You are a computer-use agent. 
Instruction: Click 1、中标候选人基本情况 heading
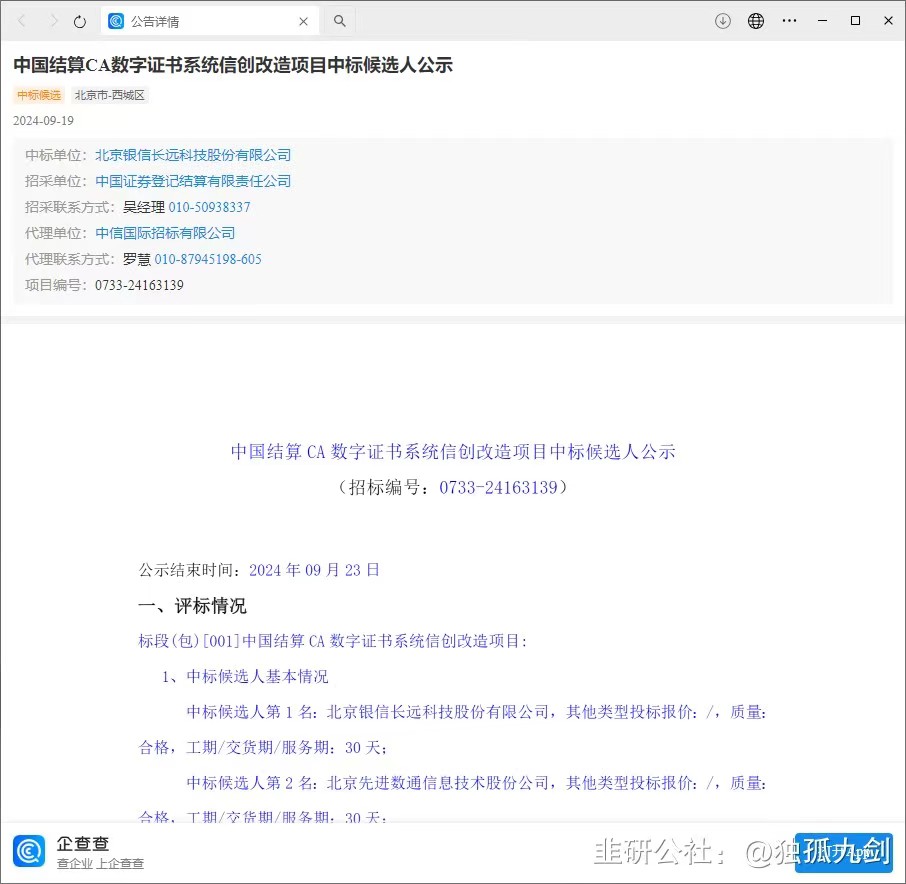point(245,676)
